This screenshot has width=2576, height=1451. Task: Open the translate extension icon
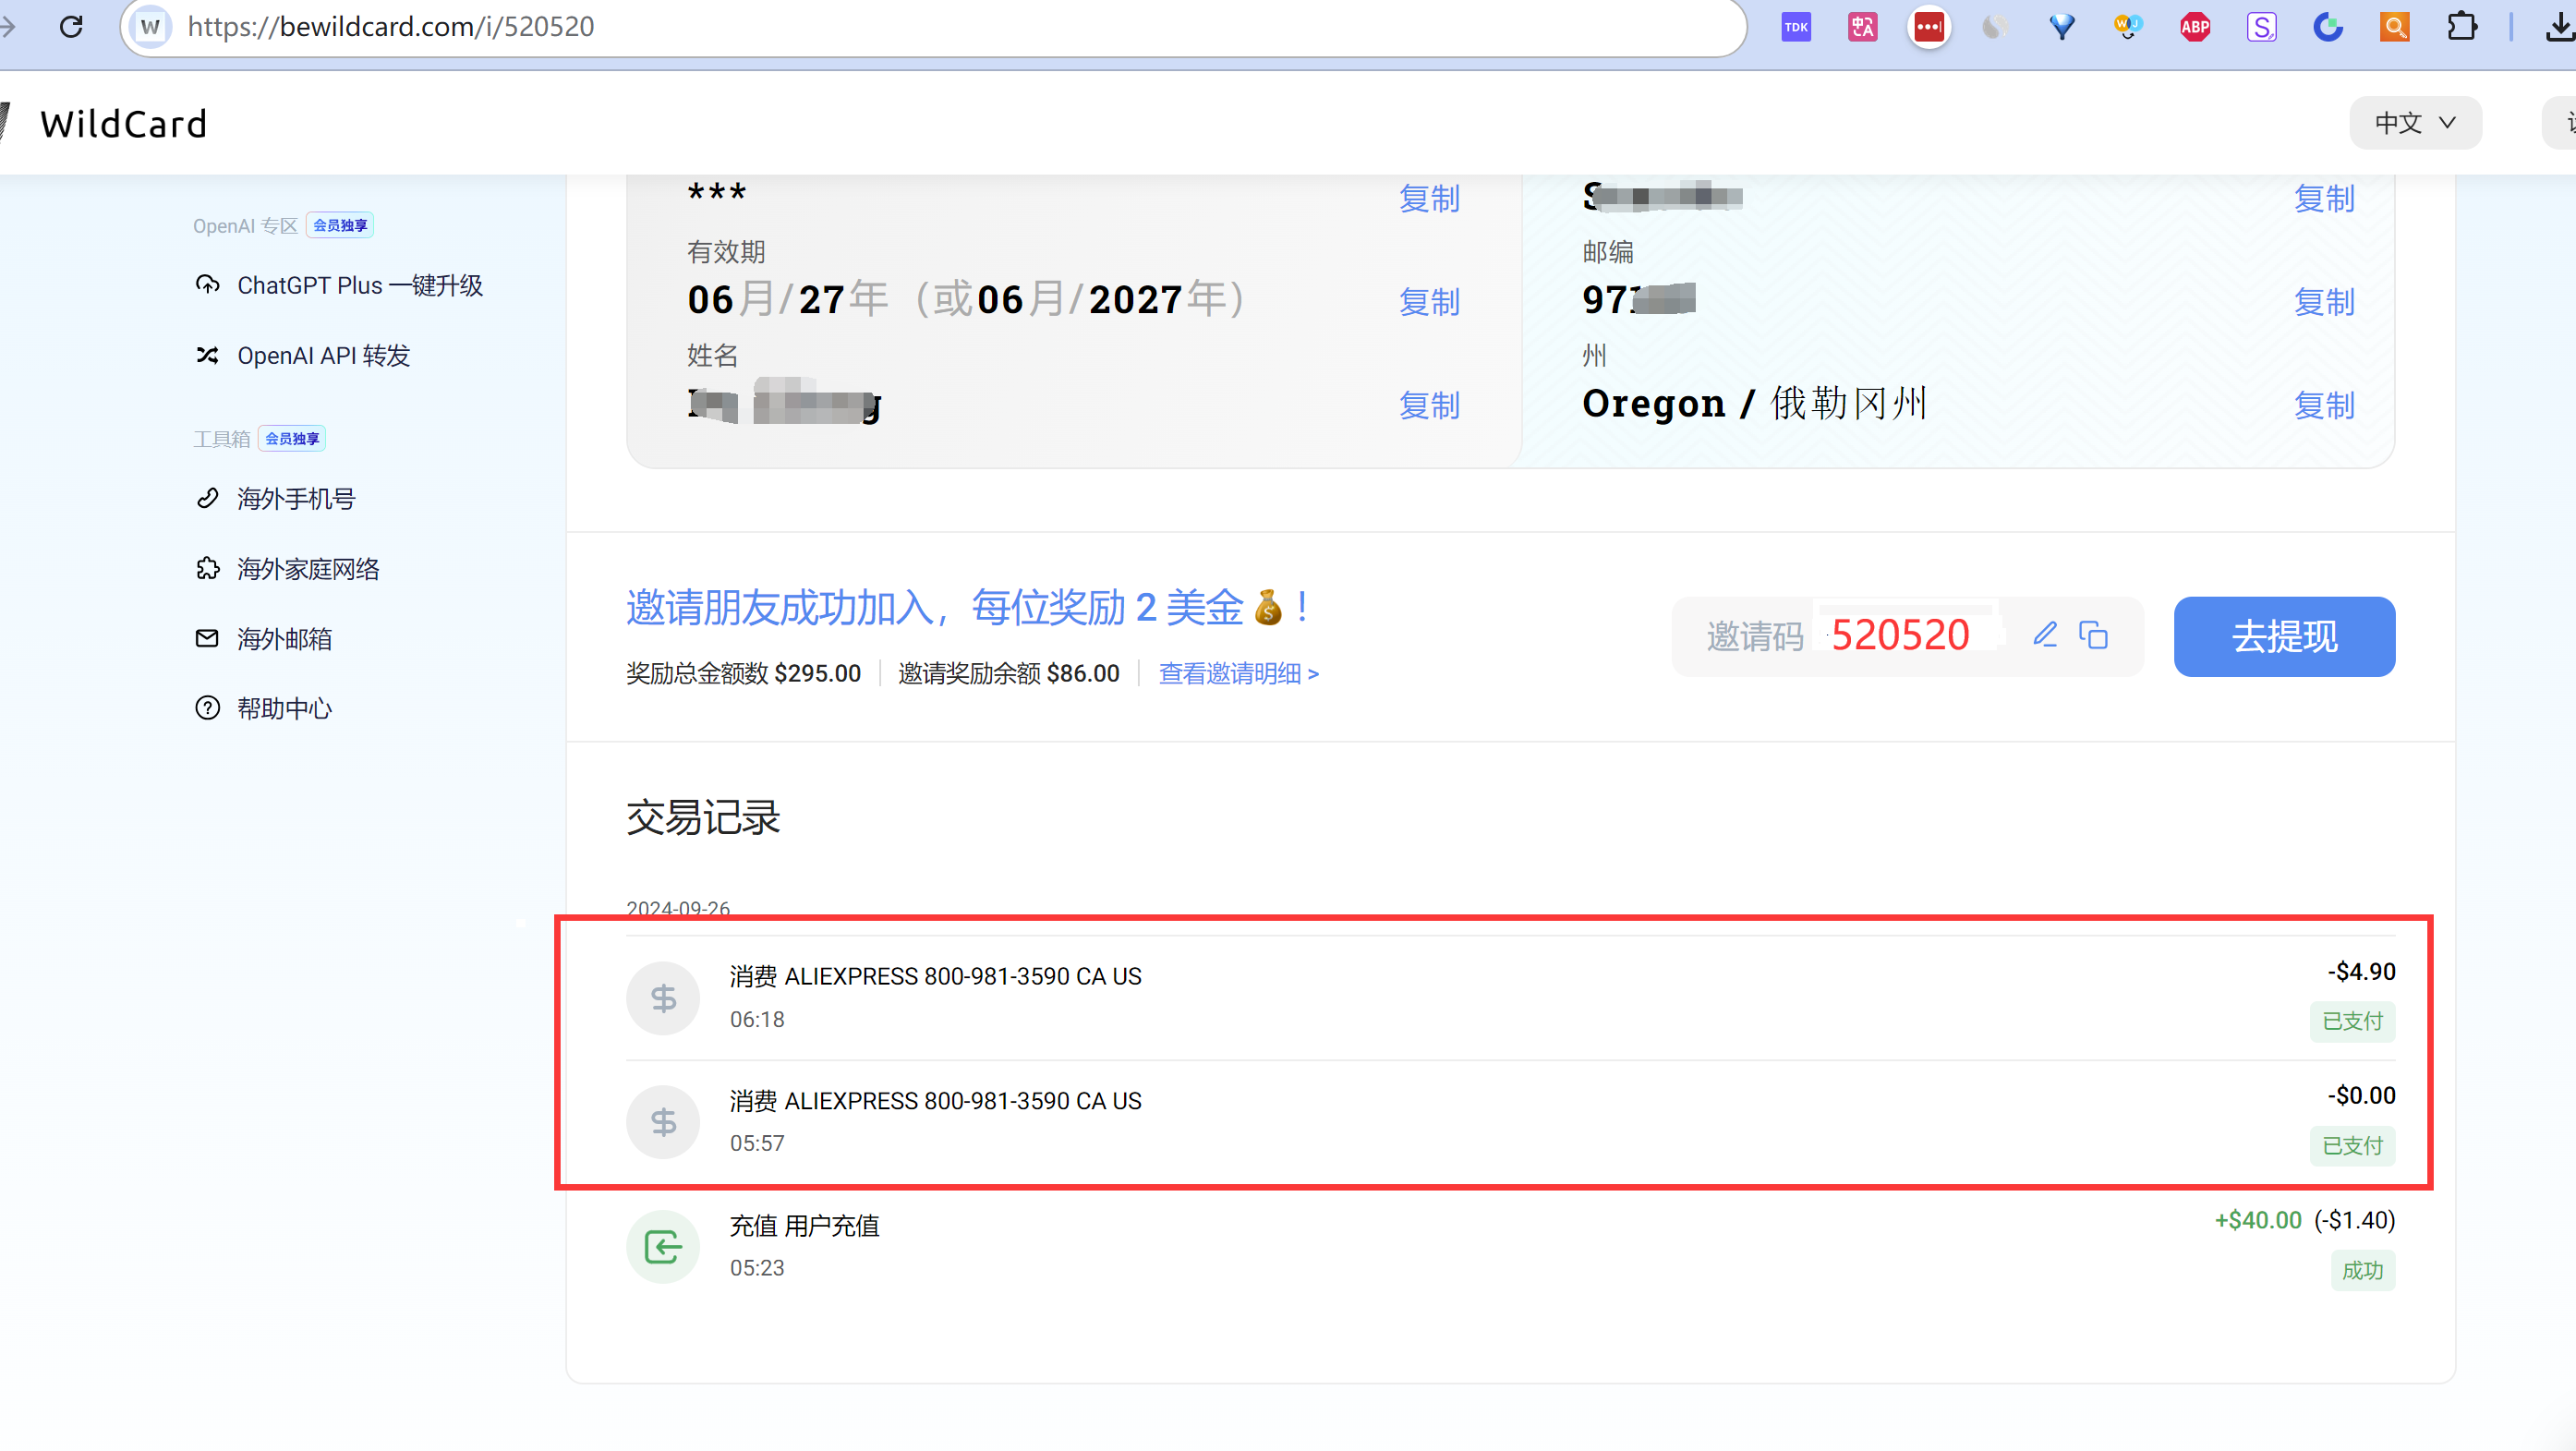pyautogui.click(x=1862, y=27)
